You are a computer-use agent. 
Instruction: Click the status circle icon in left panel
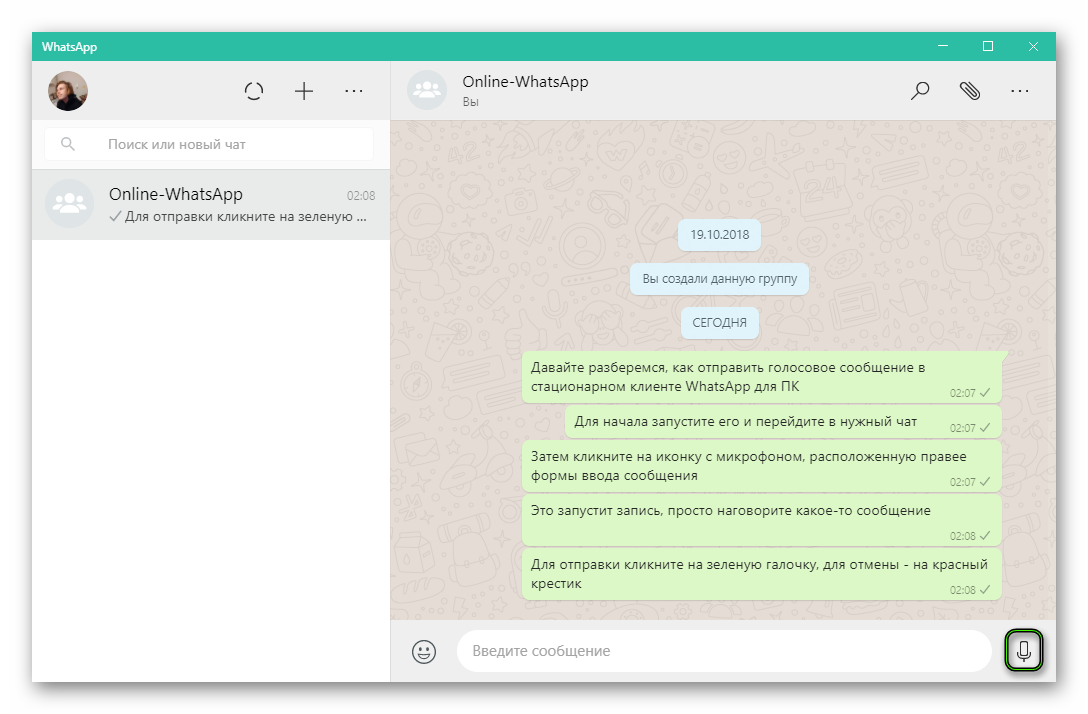[254, 91]
